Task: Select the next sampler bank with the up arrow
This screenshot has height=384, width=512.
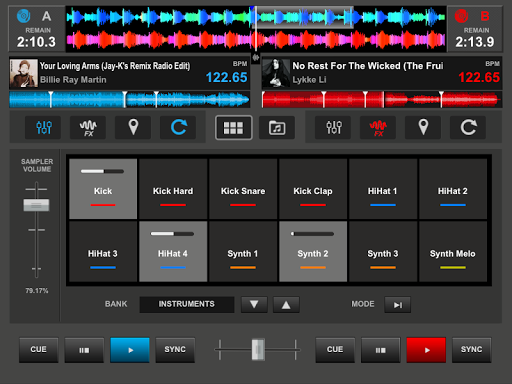Action: click(286, 304)
